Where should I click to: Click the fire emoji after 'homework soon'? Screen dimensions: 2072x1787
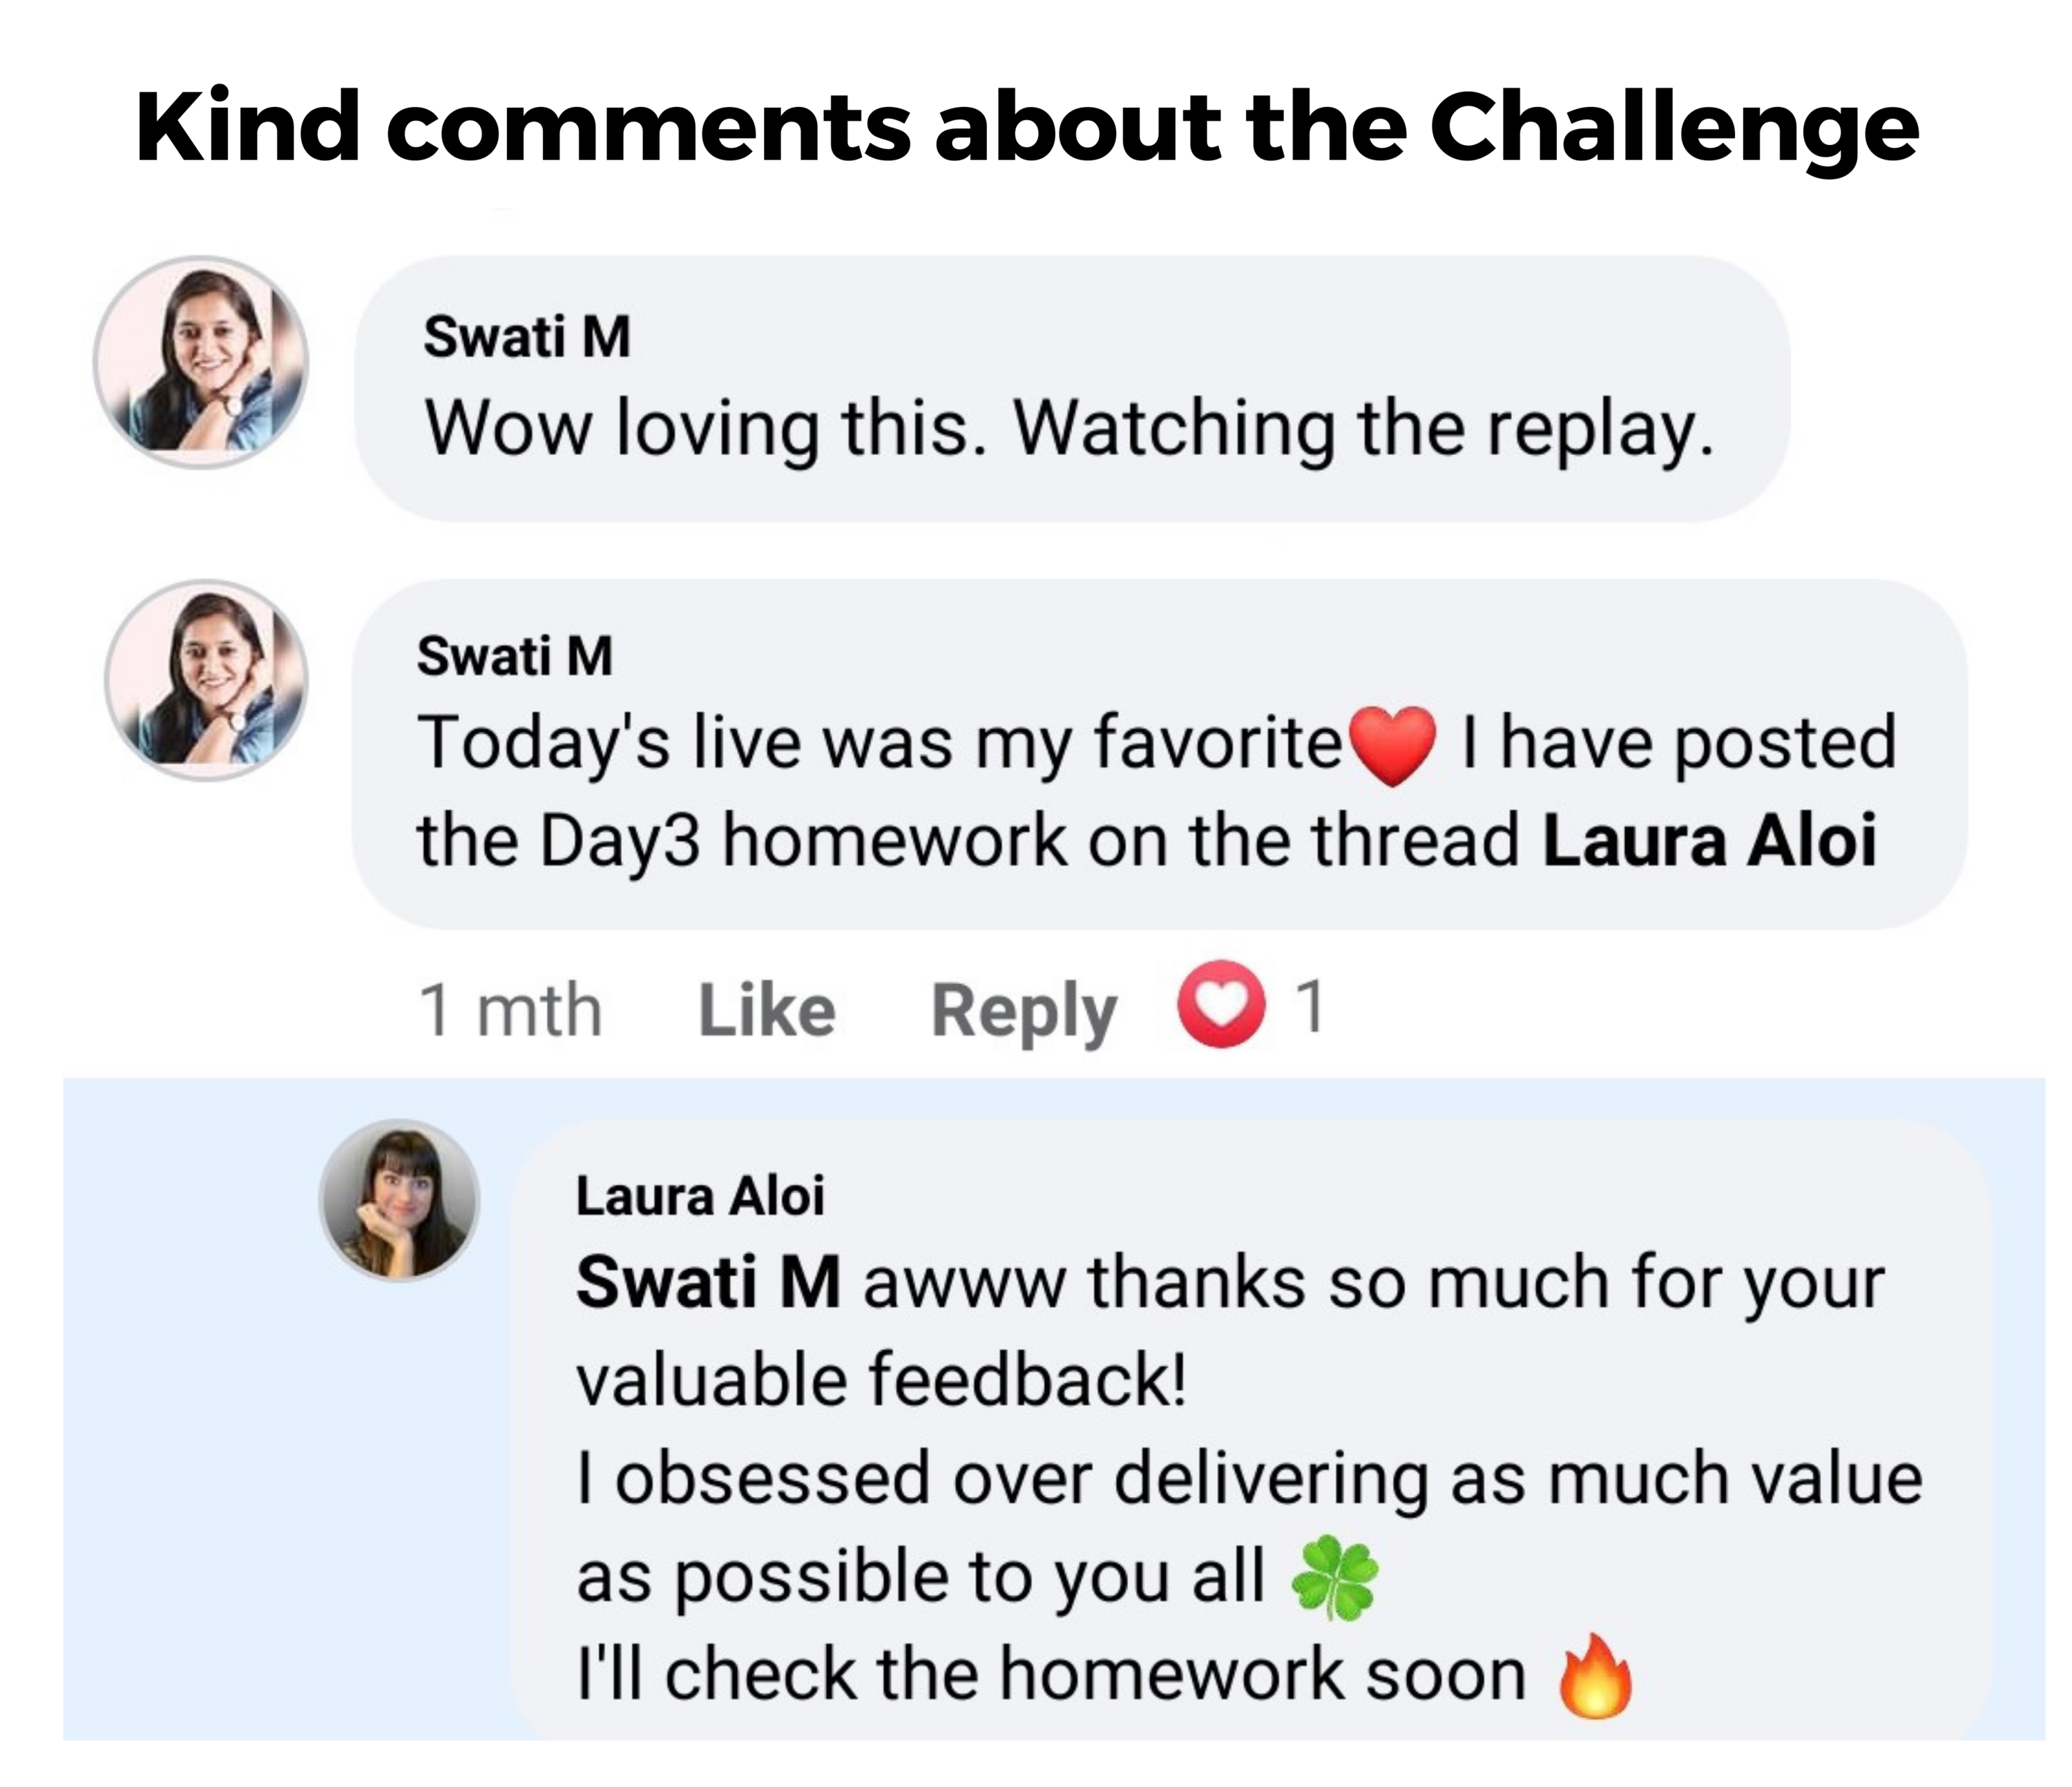pos(1595,1676)
